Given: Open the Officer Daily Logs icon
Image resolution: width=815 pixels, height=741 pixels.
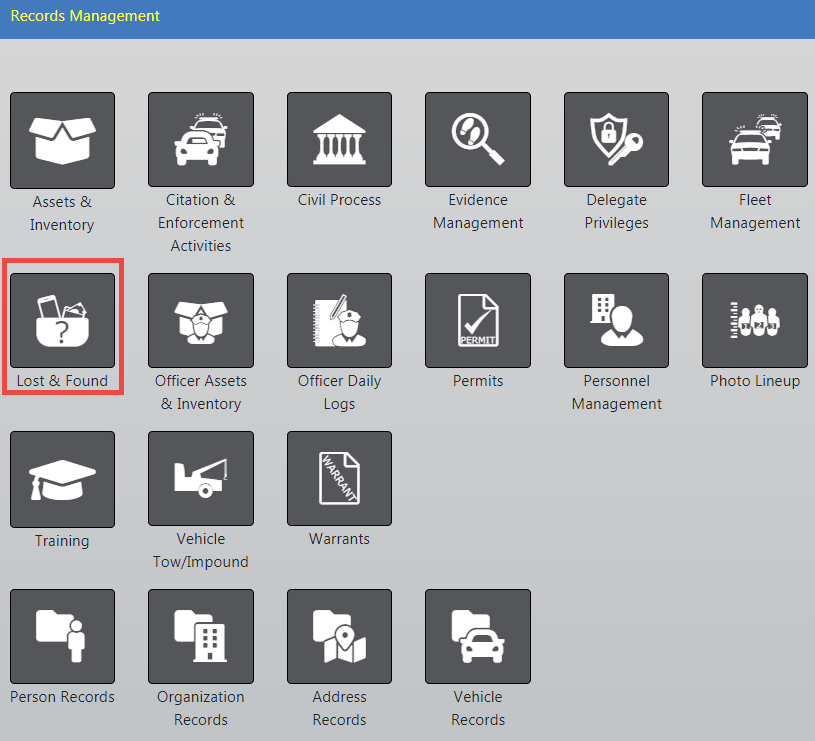Looking at the screenshot, I should (x=339, y=321).
